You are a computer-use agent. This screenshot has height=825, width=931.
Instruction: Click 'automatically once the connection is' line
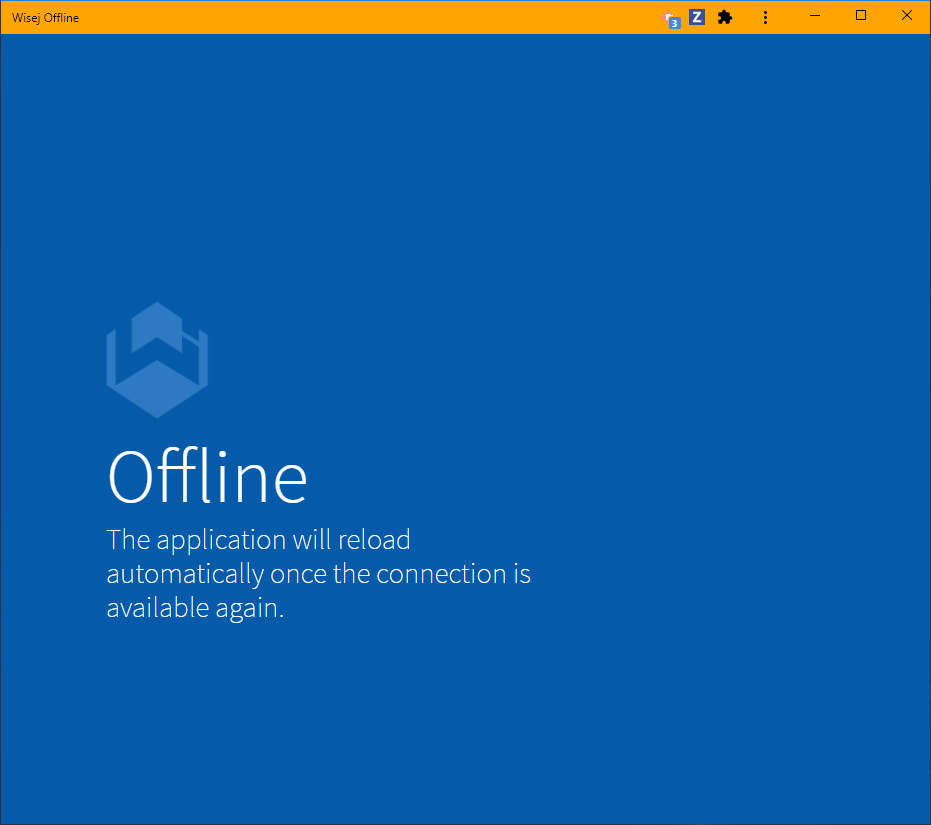click(318, 574)
